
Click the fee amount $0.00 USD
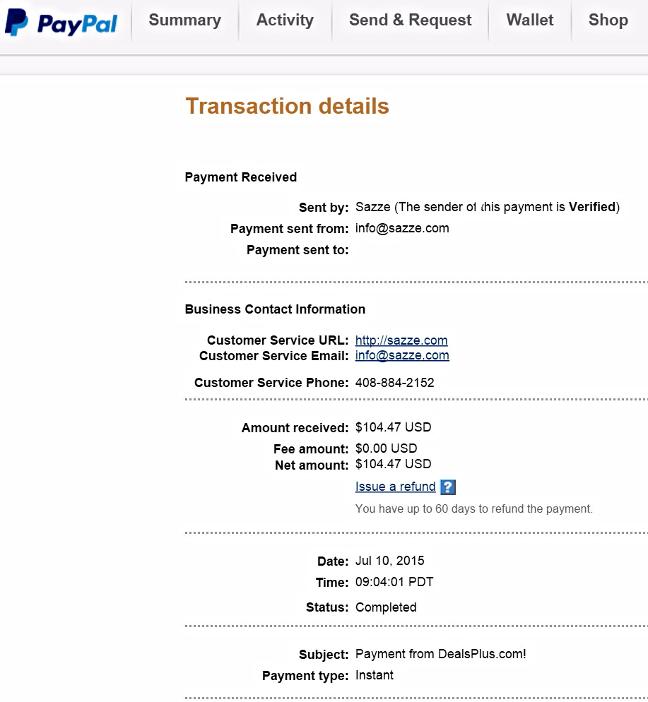click(386, 449)
